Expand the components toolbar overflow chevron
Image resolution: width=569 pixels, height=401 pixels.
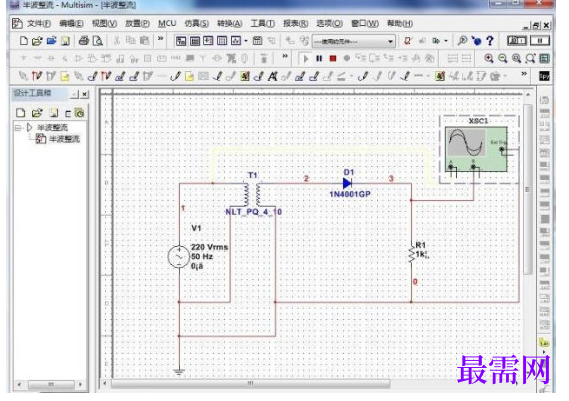(x=285, y=56)
